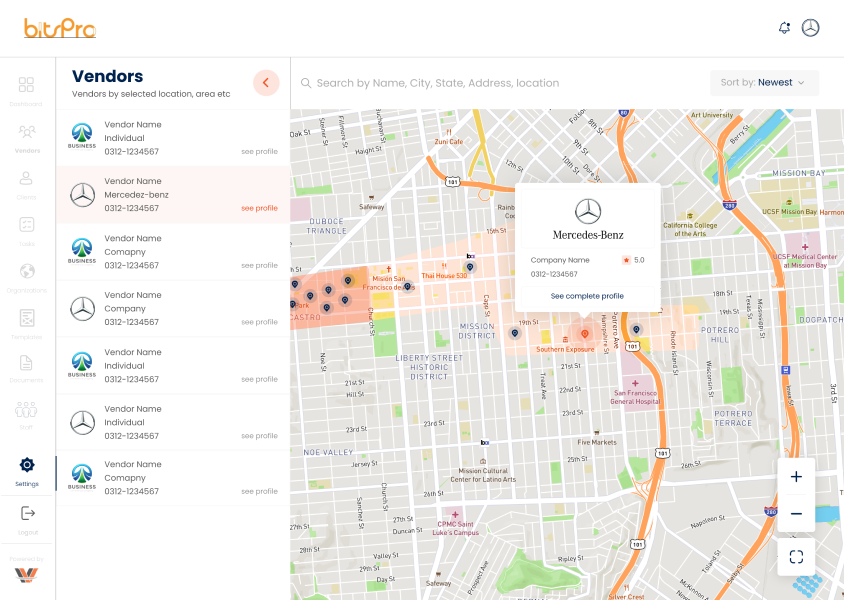Select the Mercedez-benz vendor row logo

coord(82,195)
